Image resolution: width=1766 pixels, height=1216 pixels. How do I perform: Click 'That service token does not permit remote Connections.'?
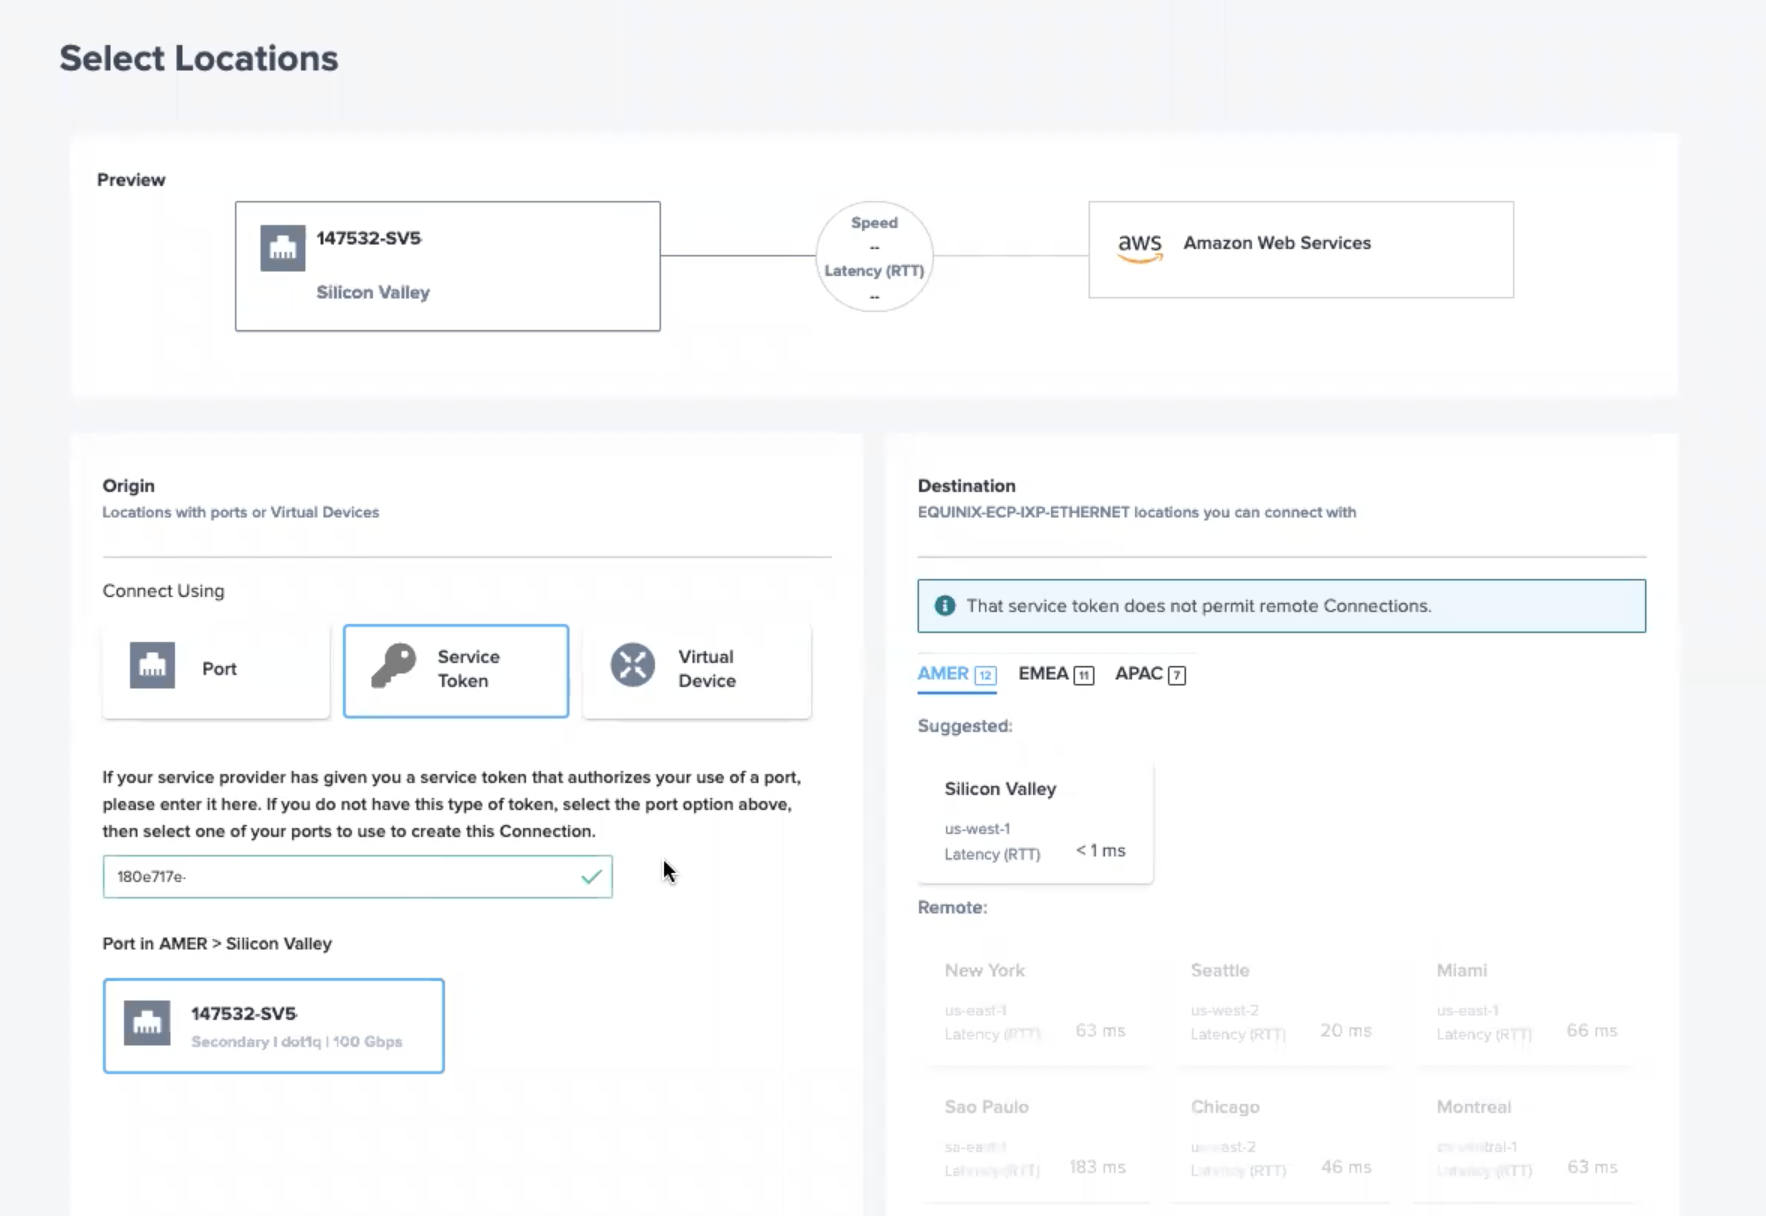tap(1199, 606)
